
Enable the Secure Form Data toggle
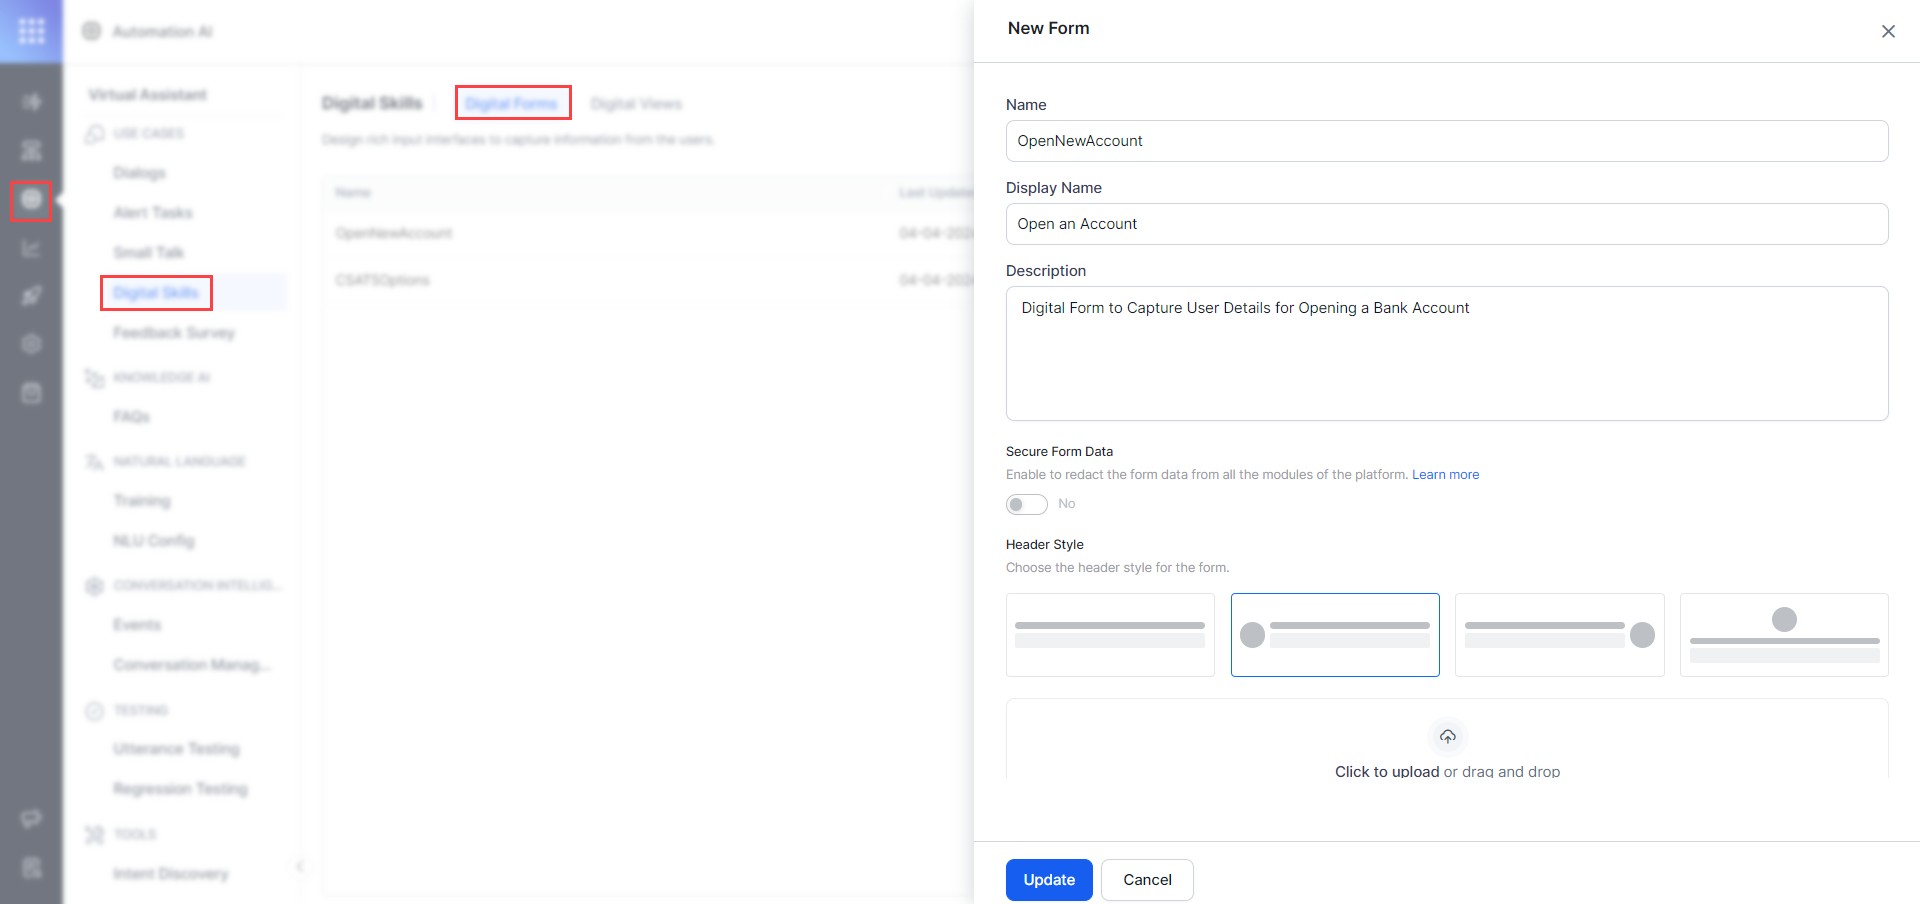click(x=1026, y=504)
